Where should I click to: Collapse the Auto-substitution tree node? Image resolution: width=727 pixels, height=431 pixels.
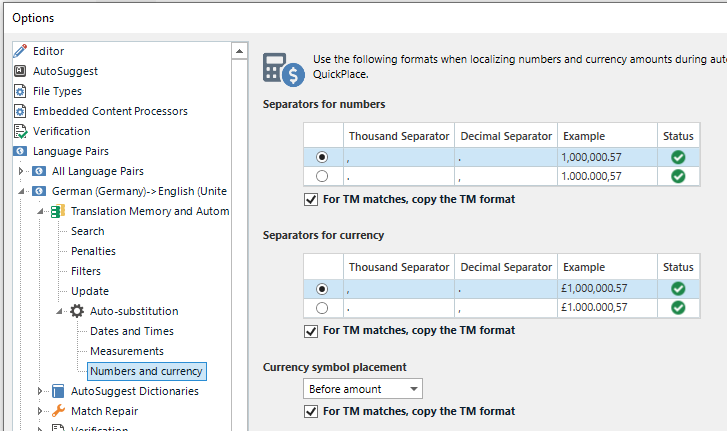[x=60, y=311]
